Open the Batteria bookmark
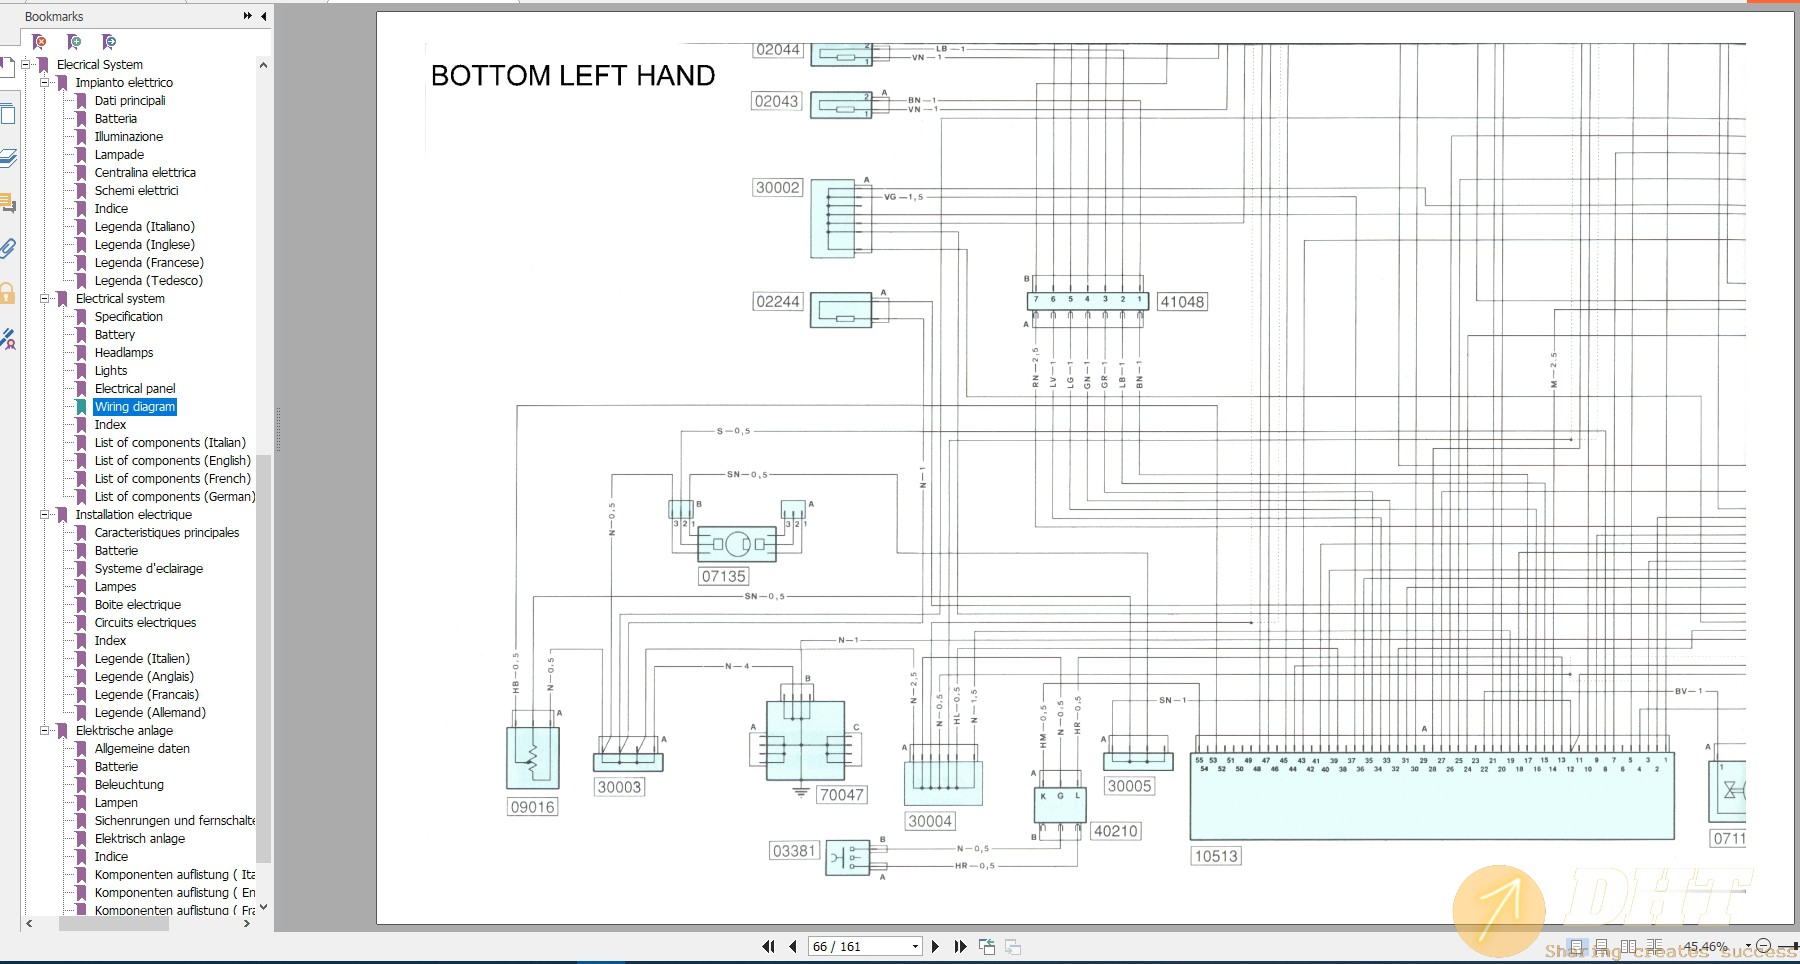The width and height of the screenshot is (1800, 964). pyautogui.click(x=116, y=118)
